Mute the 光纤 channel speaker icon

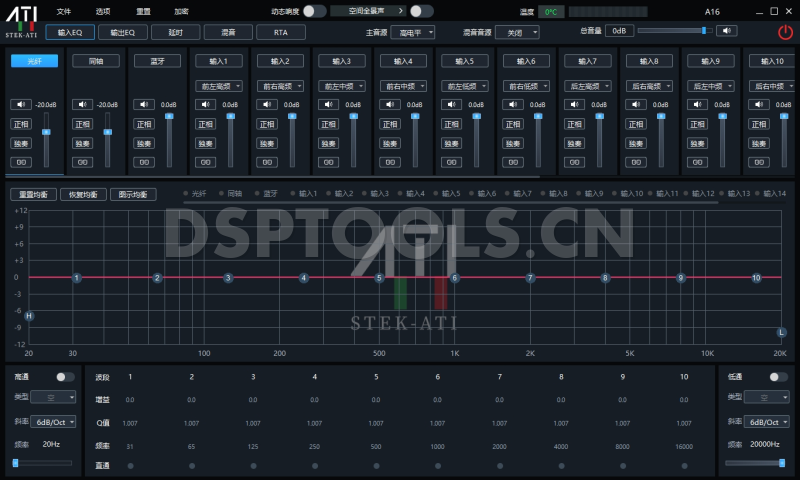click(21, 105)
